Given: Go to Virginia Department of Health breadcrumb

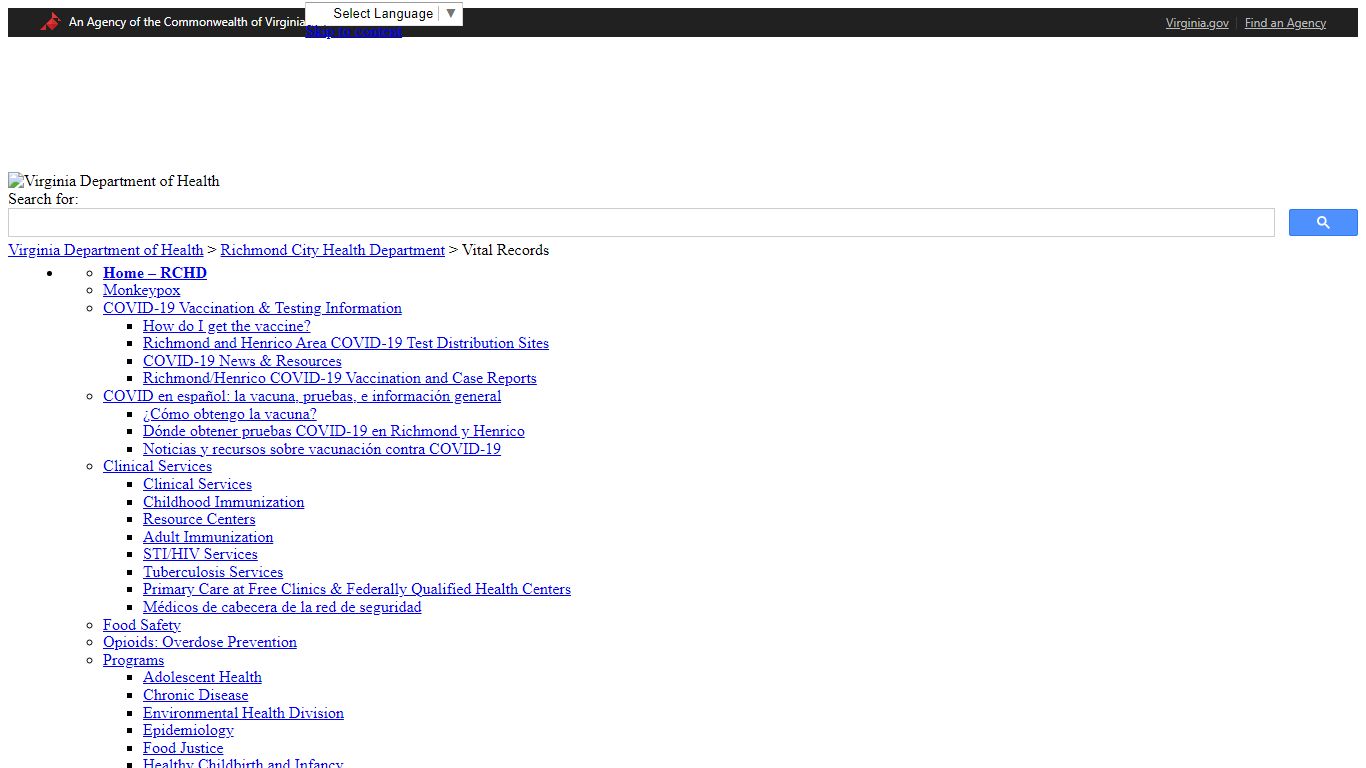Looking at the screenshot, I should [x=106, y=250].
